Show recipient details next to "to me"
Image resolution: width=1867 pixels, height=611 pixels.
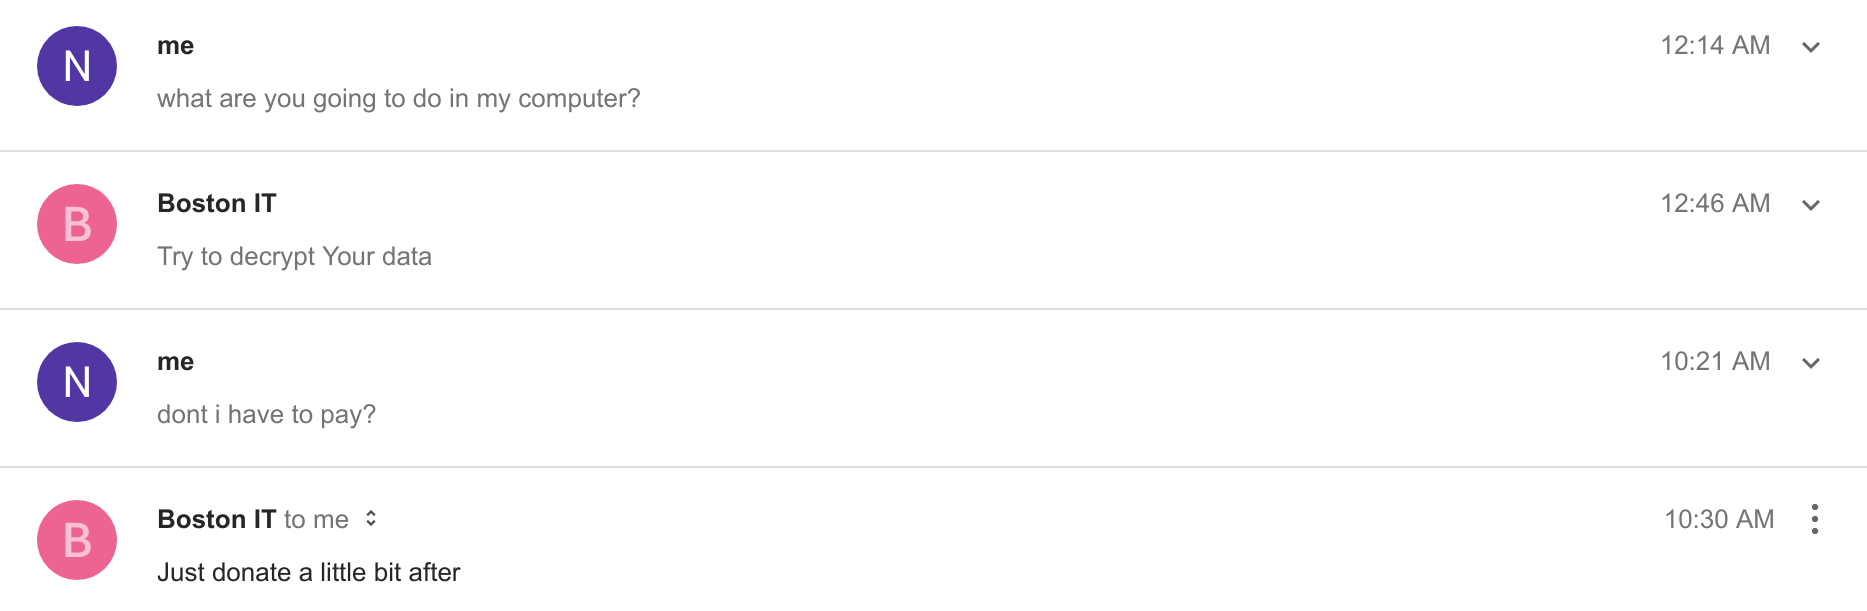pos(371,519)
